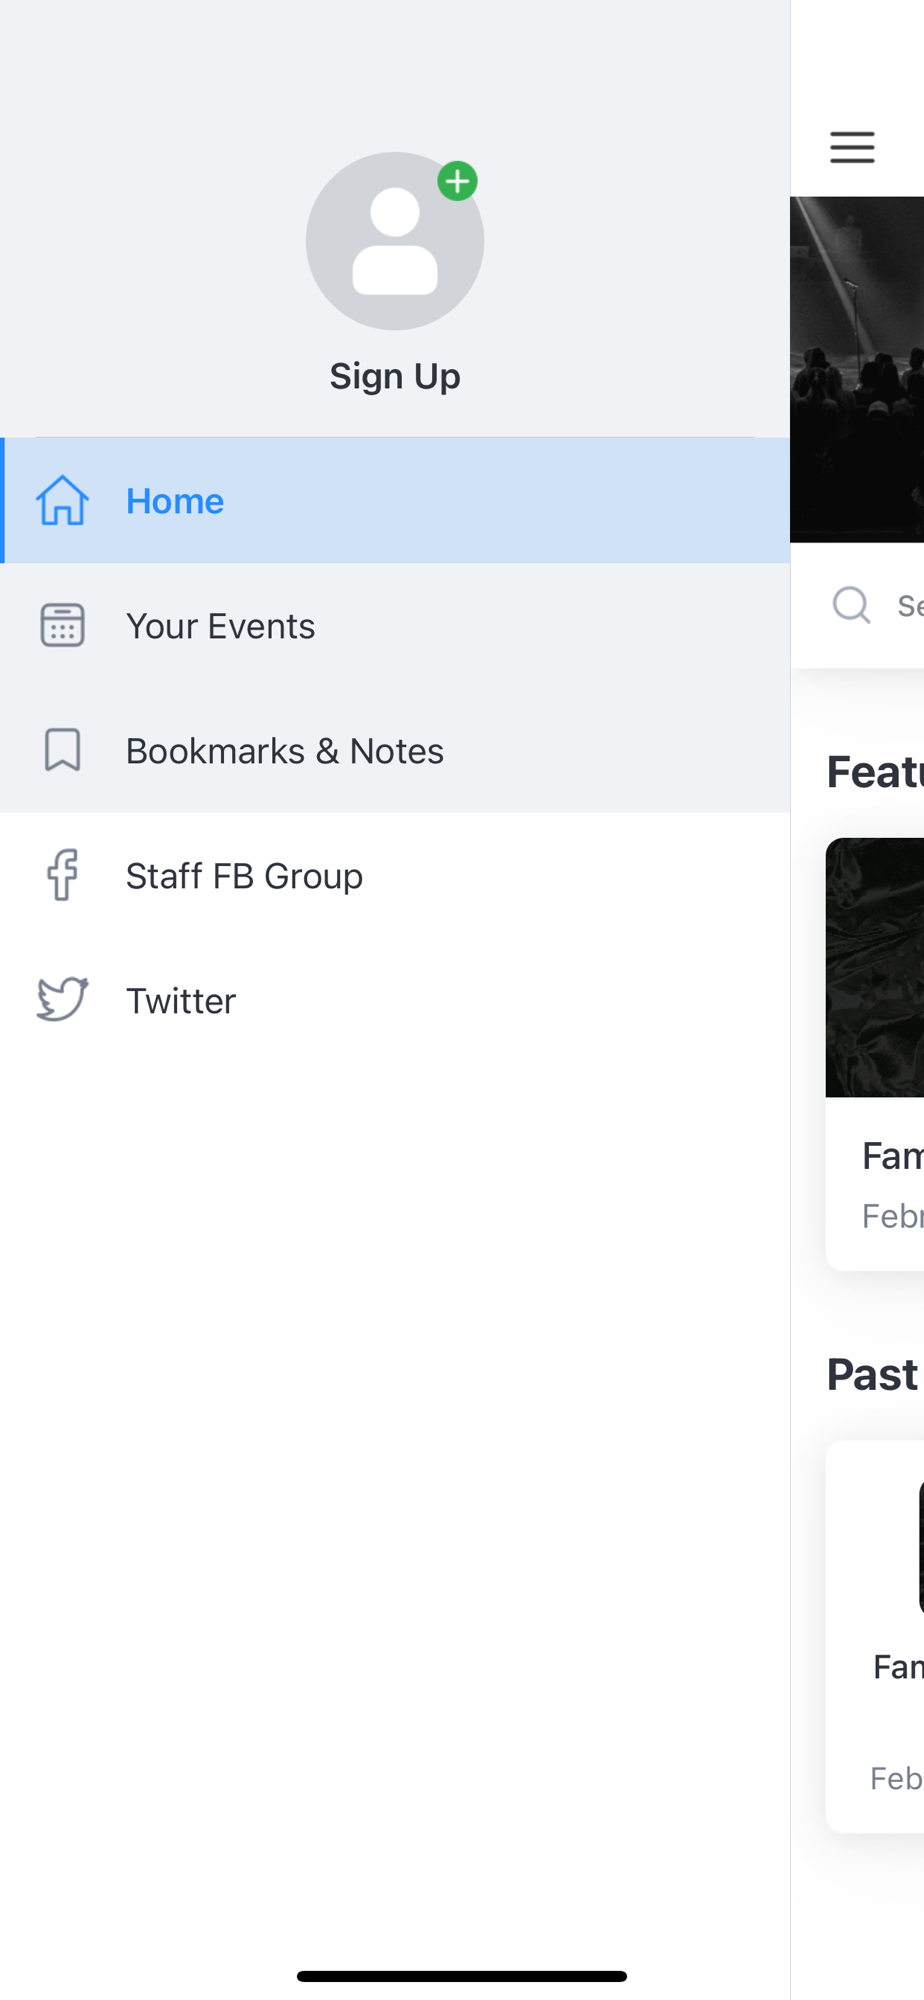
Task: Open the featured event card image
Action: [x=875, y=967]
